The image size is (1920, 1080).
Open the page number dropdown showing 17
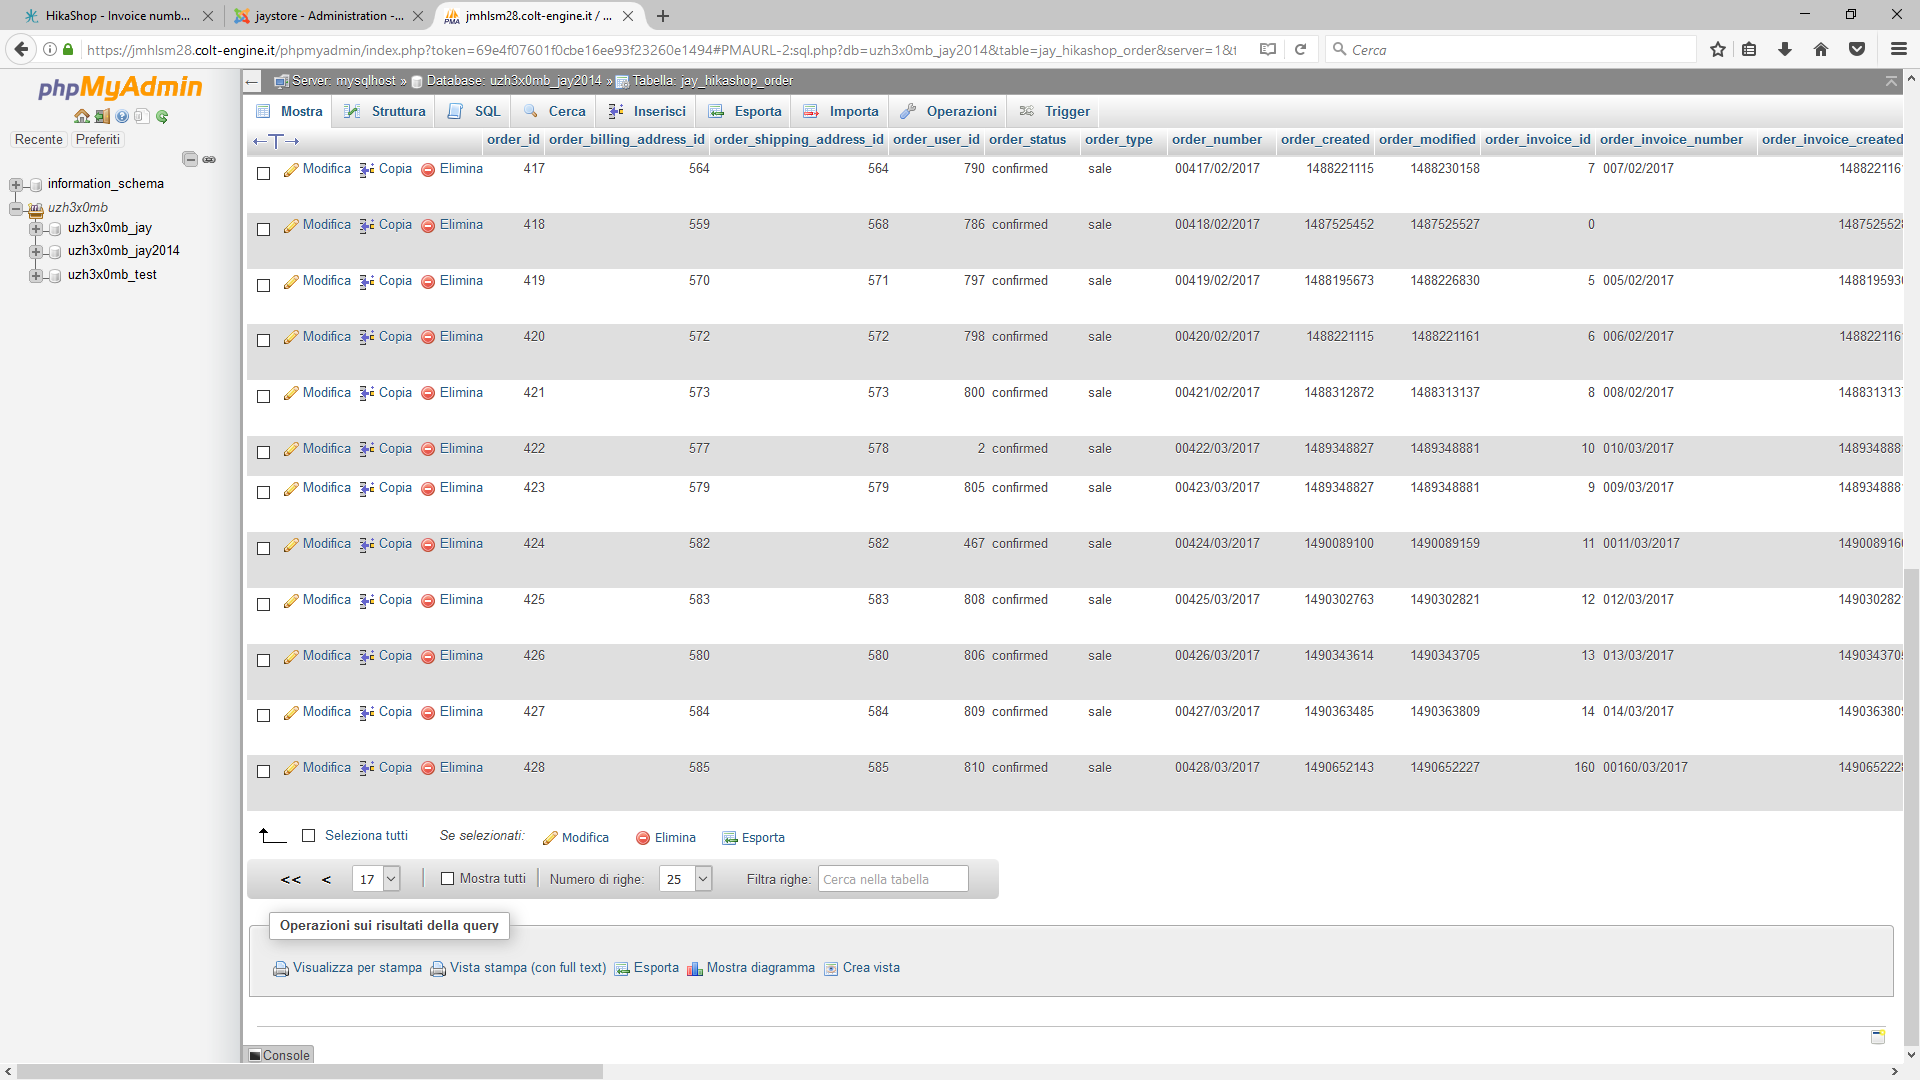[x=376, y=879]
